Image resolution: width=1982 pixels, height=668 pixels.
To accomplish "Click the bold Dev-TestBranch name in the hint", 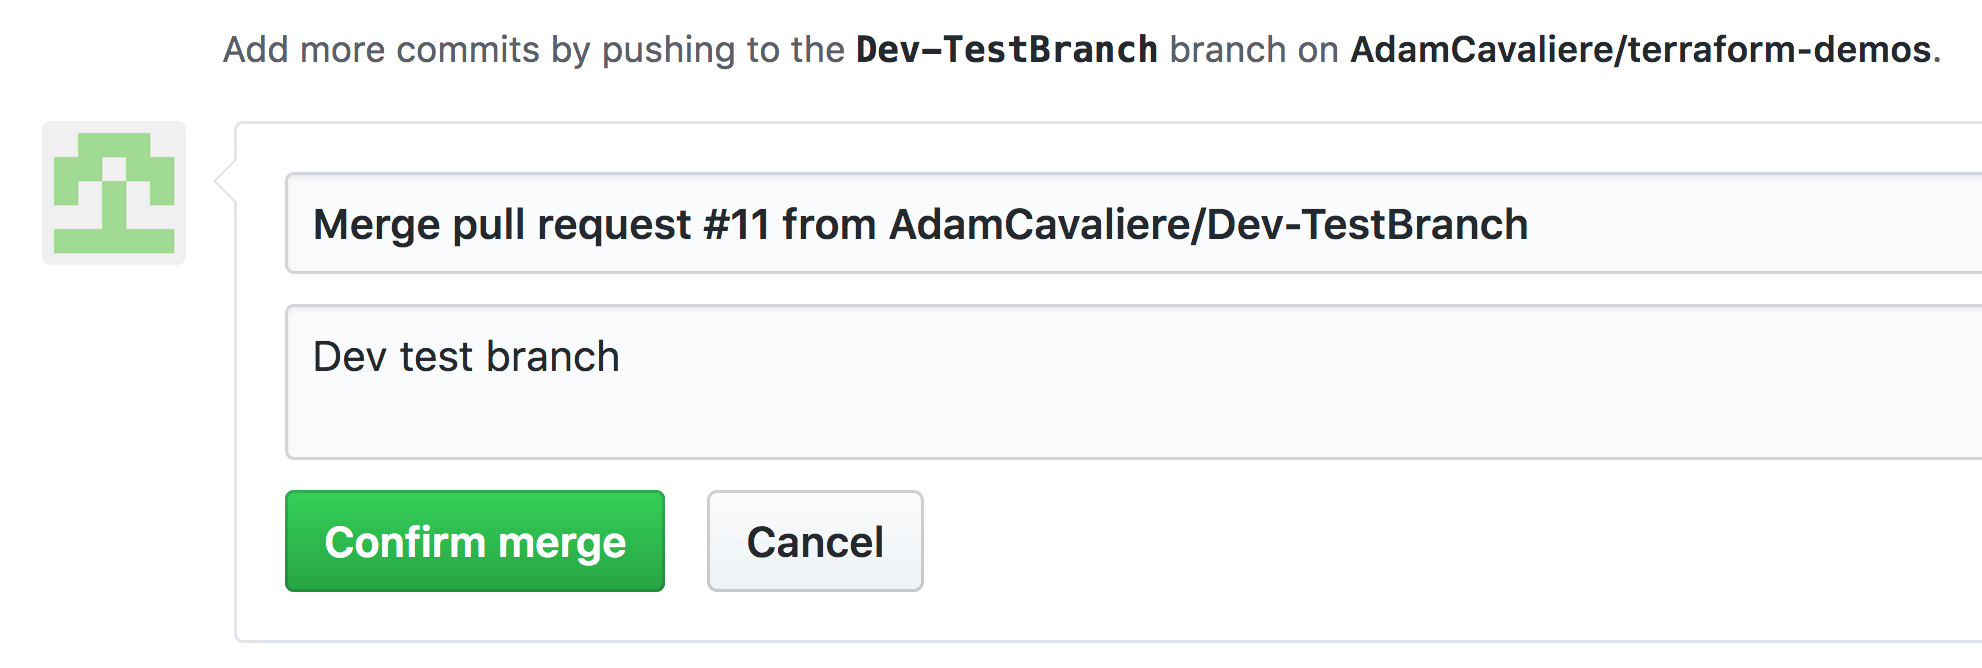I will click(1006, 50).
